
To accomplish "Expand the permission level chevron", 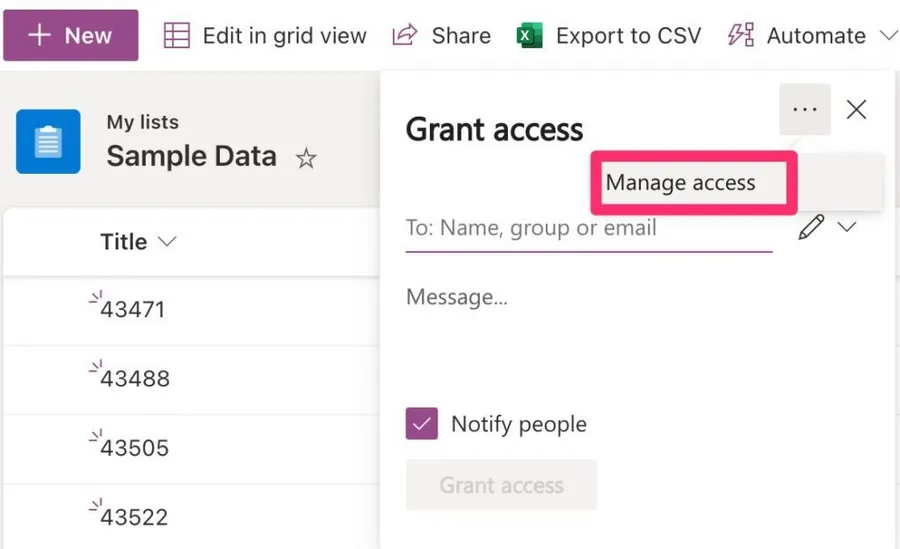I will coord(847,228).
